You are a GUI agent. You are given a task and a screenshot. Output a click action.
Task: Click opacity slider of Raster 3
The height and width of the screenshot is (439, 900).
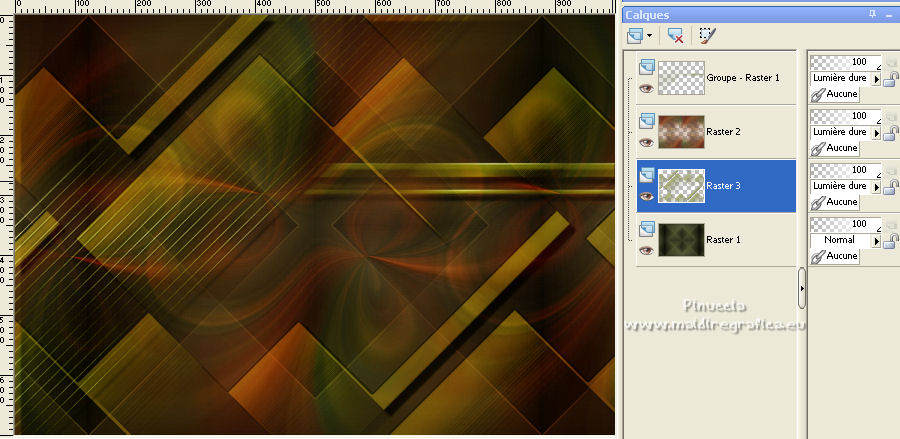coord(846,170)
